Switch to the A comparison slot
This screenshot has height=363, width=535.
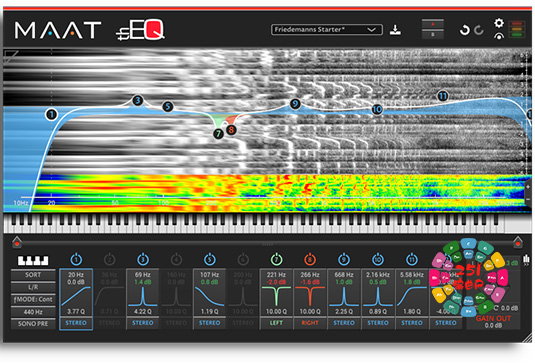click(x=433, y=24)
